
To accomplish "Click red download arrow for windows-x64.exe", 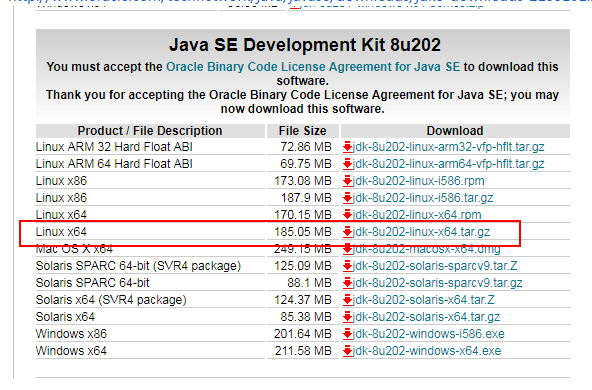I will [x=347, y=351].
